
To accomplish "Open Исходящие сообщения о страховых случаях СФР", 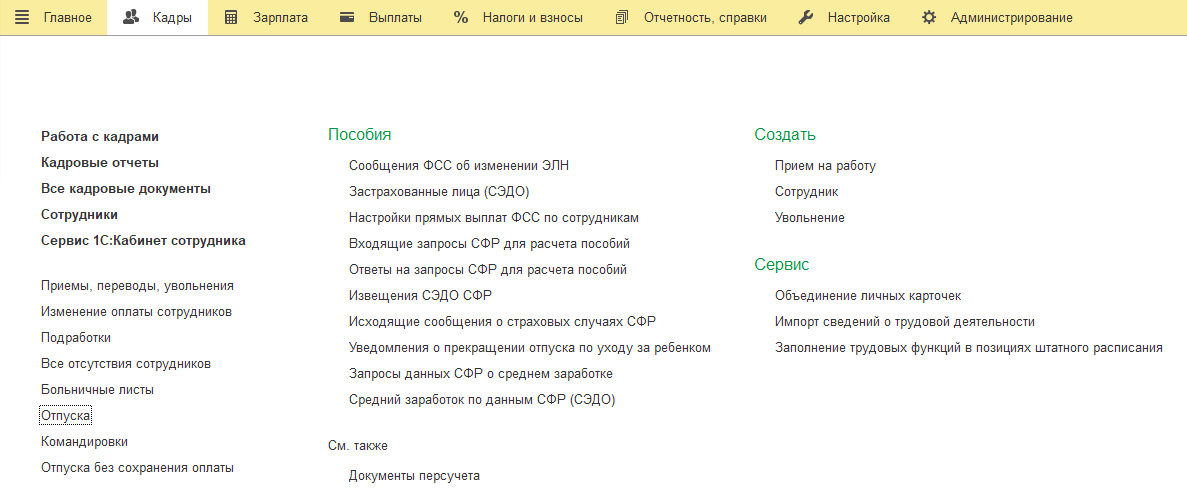I will pyautogui.click(x=503, y=322).
